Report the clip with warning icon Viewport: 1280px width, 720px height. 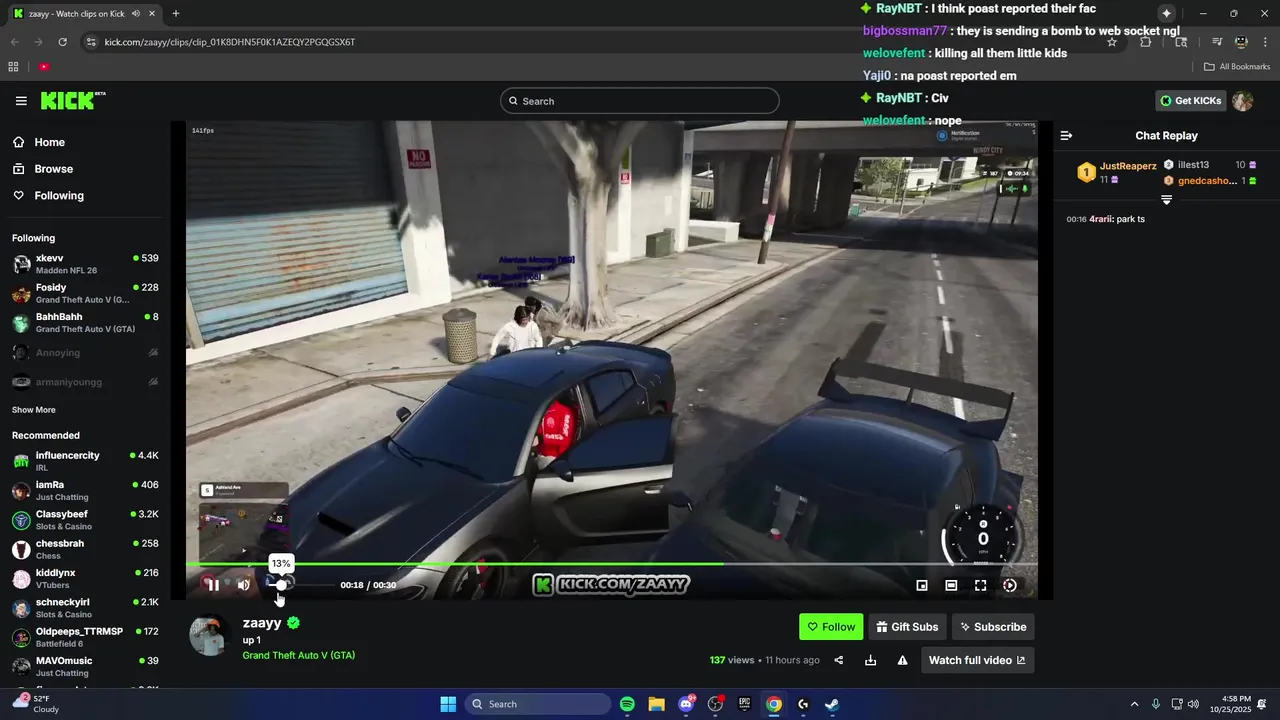click(902, 660)
